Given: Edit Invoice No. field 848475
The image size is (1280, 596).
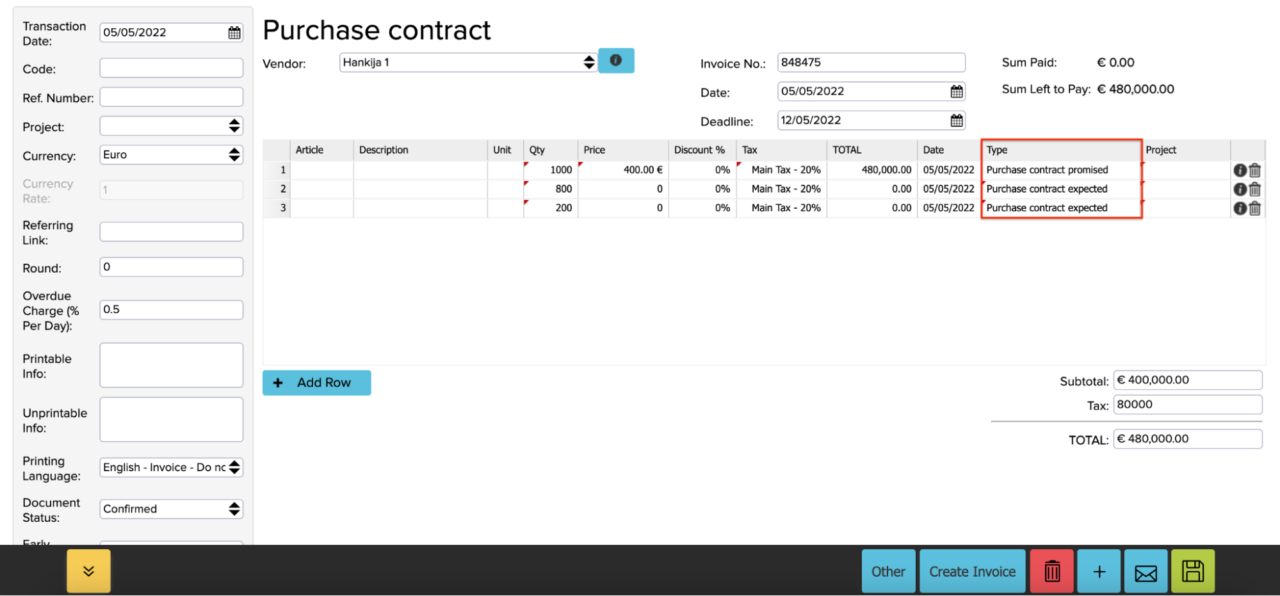Looking at the screenshot, I should (871, 62).
